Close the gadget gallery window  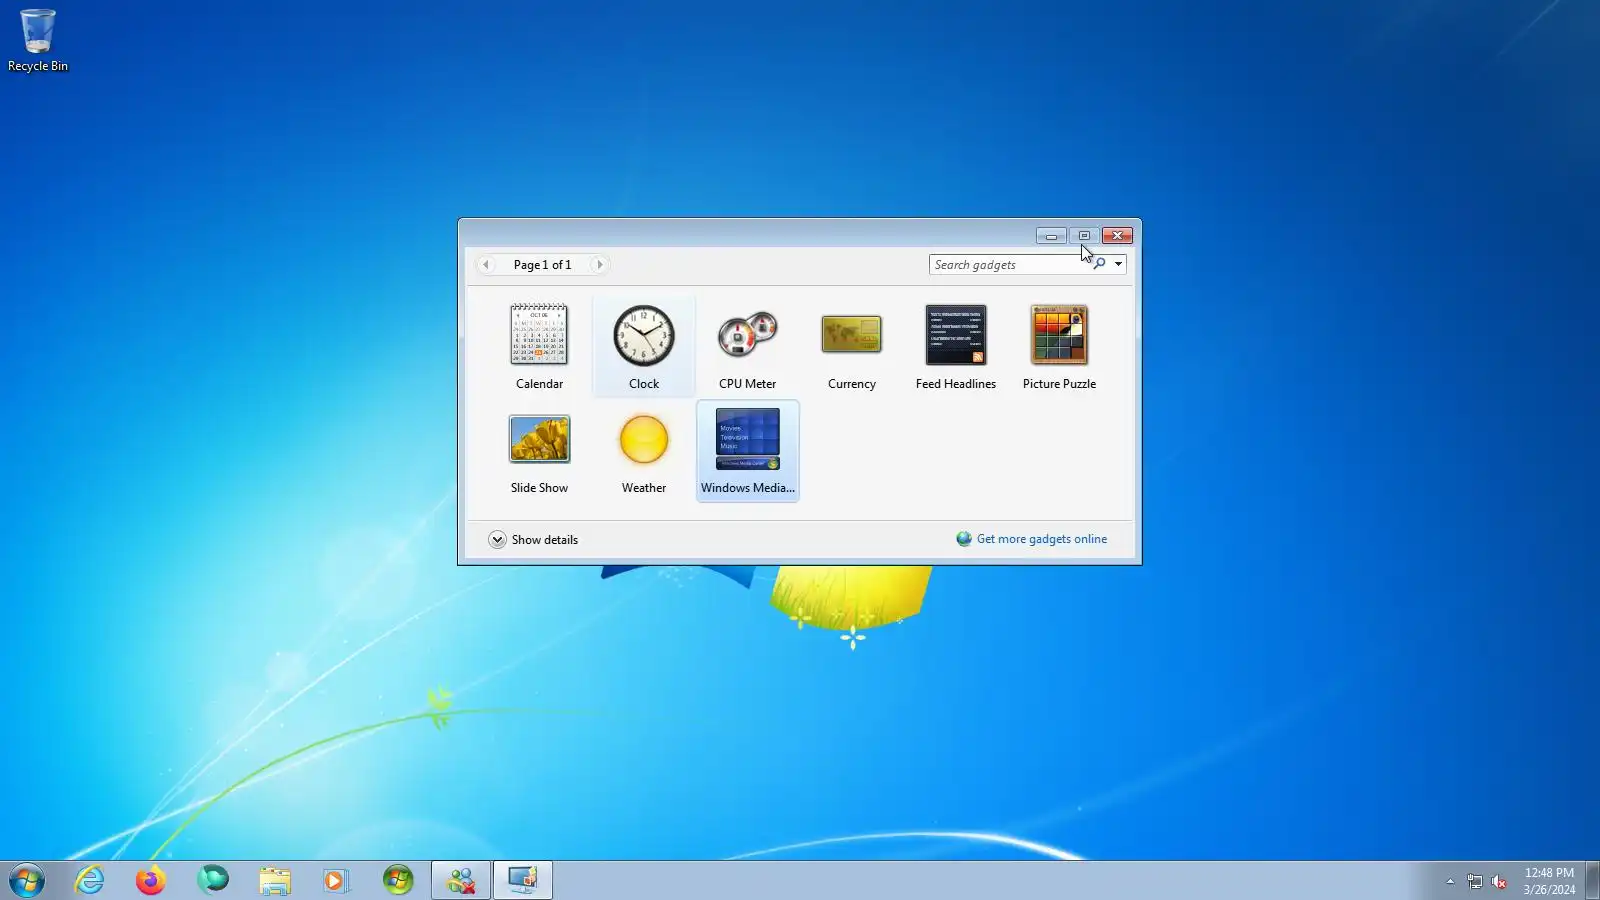pyautogui.click(x=1117, y=236)
